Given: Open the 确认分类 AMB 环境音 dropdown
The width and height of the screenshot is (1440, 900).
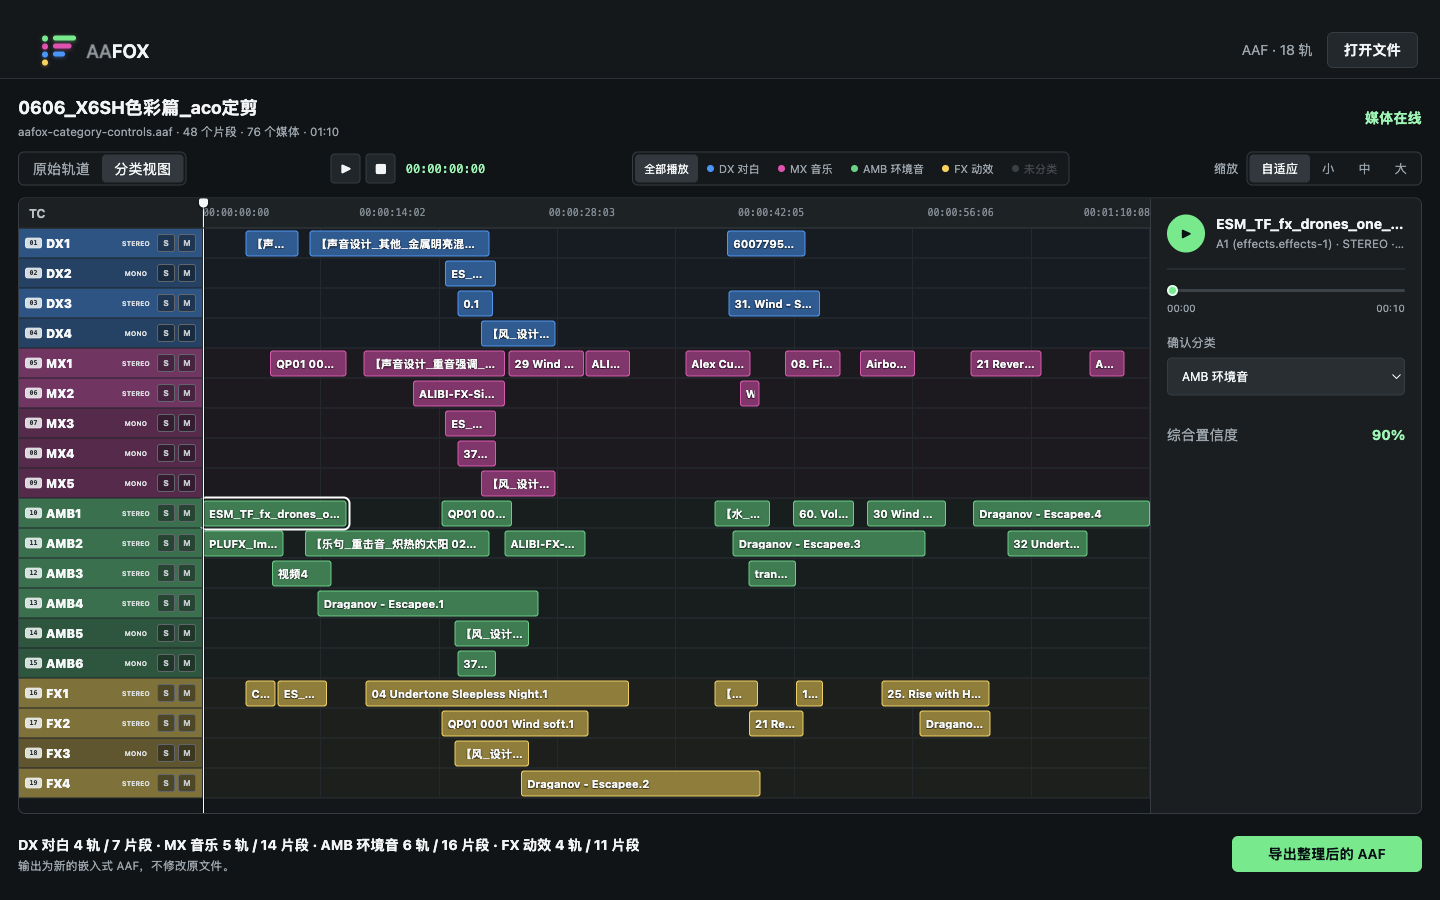Looking at the screenshot, I should point(1286,377).
